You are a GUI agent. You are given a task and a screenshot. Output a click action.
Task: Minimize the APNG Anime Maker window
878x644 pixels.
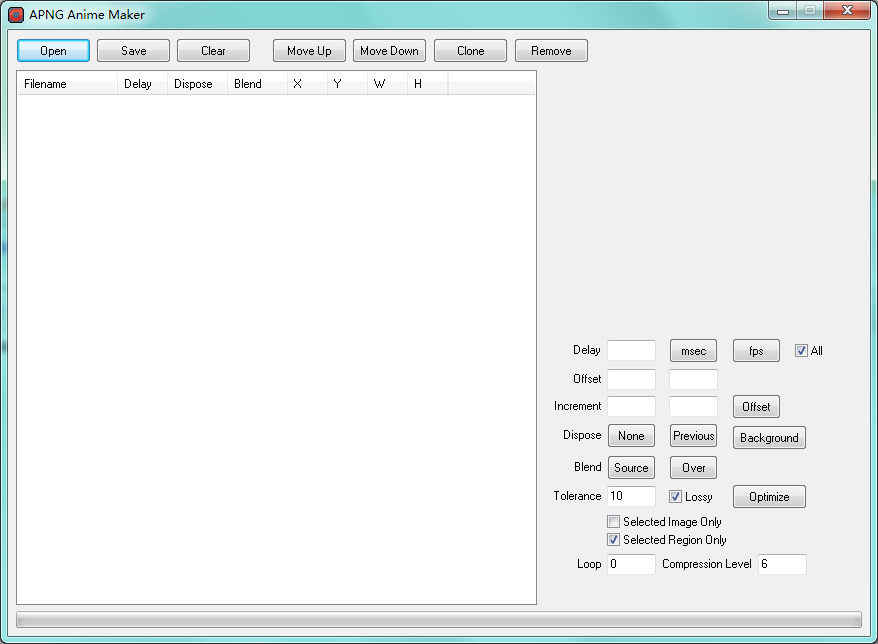point(783,11)
